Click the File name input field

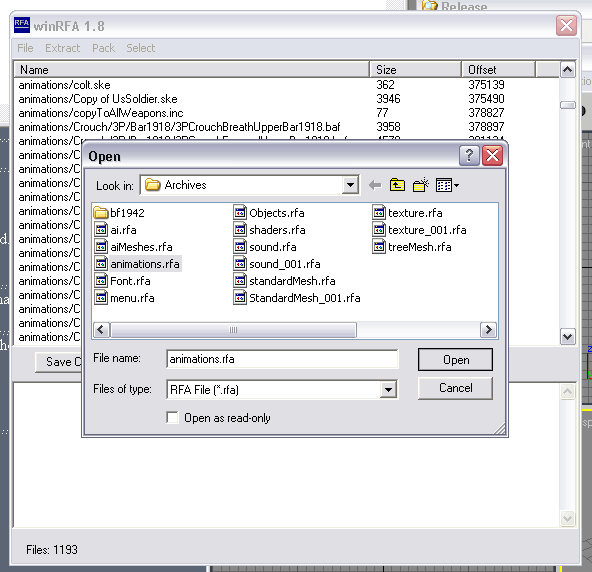282,359
